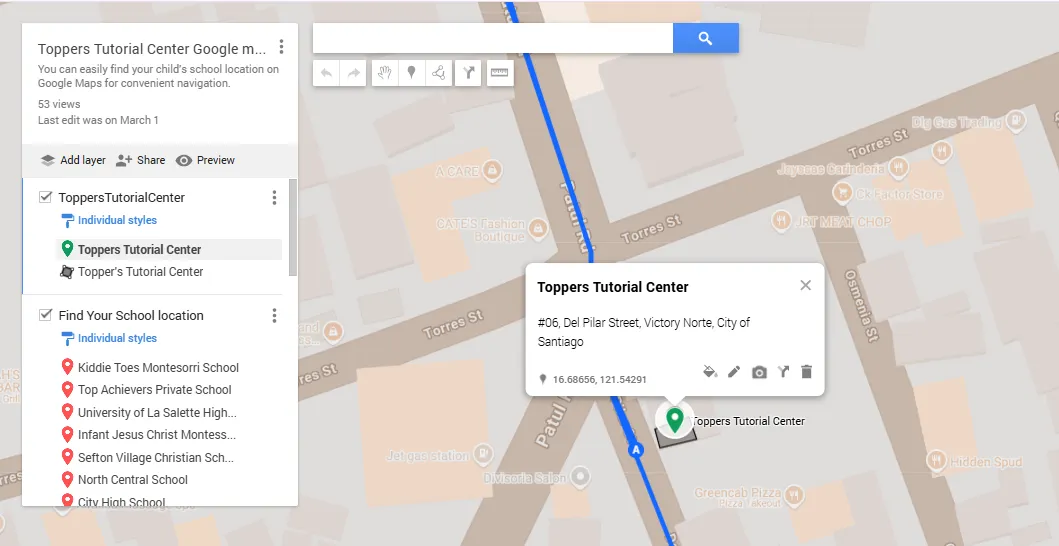Click Dig Gas Trading gas icon
1059x546 pixels.
pyautogui.click(x=1016, y=121)
